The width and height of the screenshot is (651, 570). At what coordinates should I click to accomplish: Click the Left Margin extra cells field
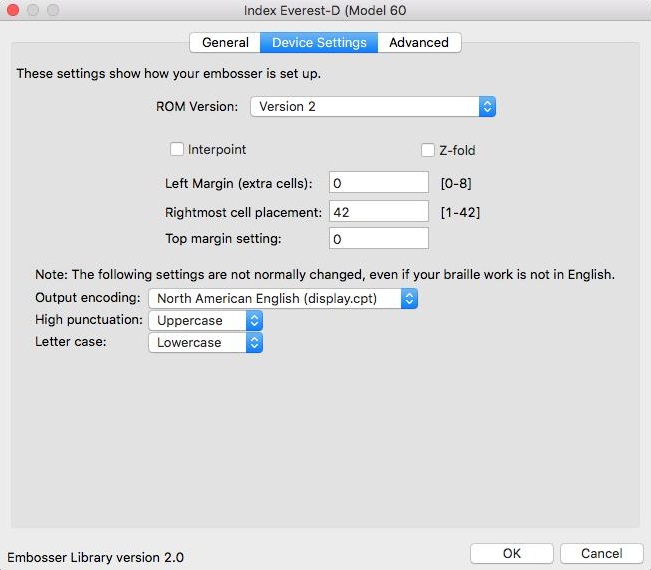pyautogui.click(x=378, y=183)
